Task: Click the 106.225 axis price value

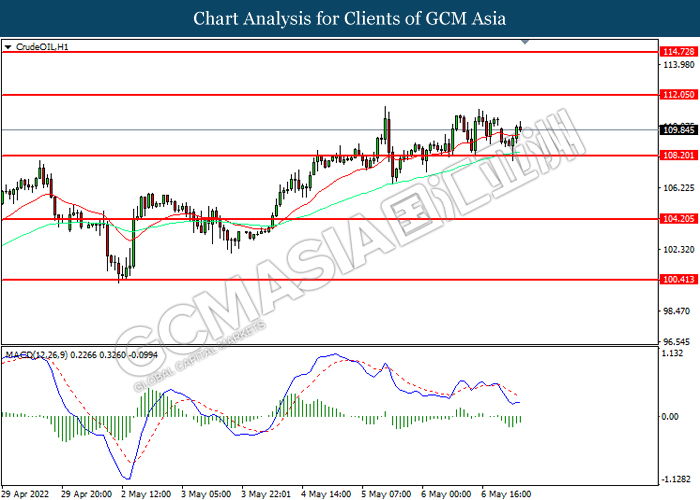Action: 679,188
